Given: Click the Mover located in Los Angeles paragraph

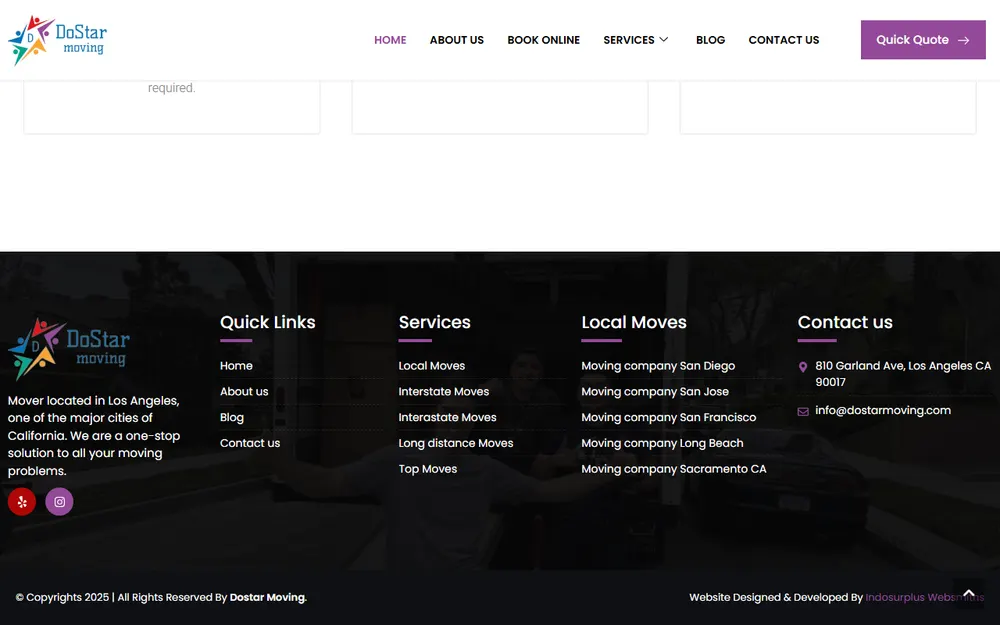Looking at the screenshot, I should tap(94, 436).
